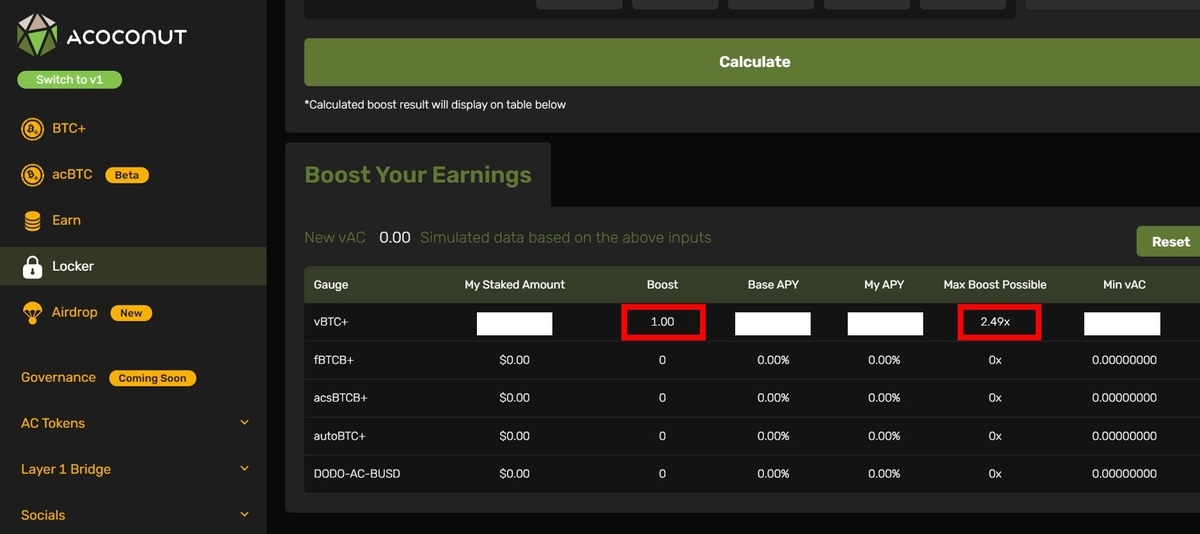
Task: Select the Boost Your Earnings tab
Action: (x=418, y=175)
